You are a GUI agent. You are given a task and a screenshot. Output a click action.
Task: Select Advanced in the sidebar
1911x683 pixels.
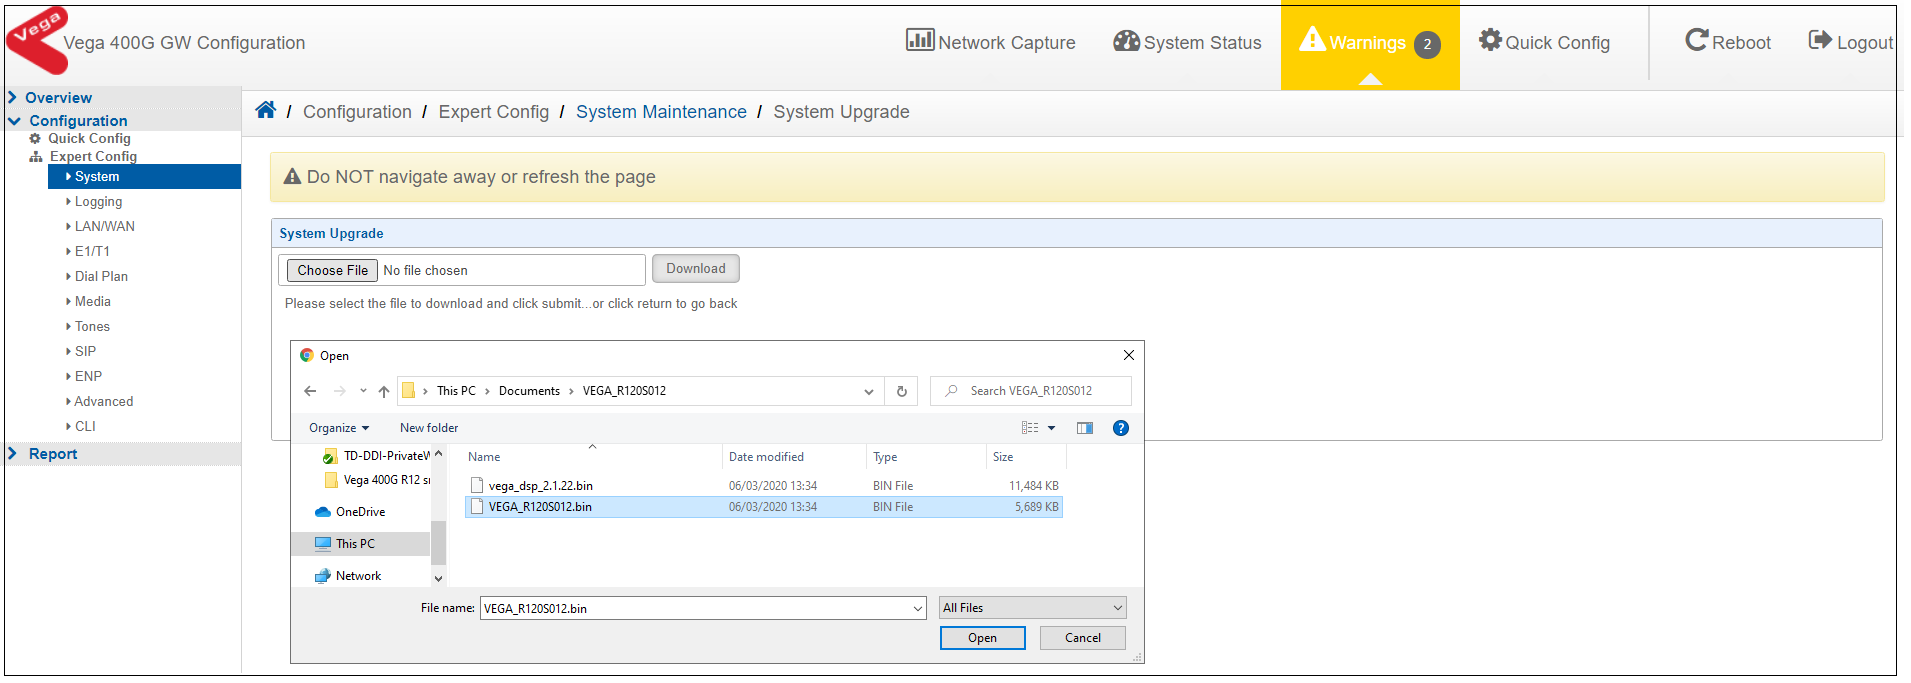pyautogui.click(x=103, y=402)
